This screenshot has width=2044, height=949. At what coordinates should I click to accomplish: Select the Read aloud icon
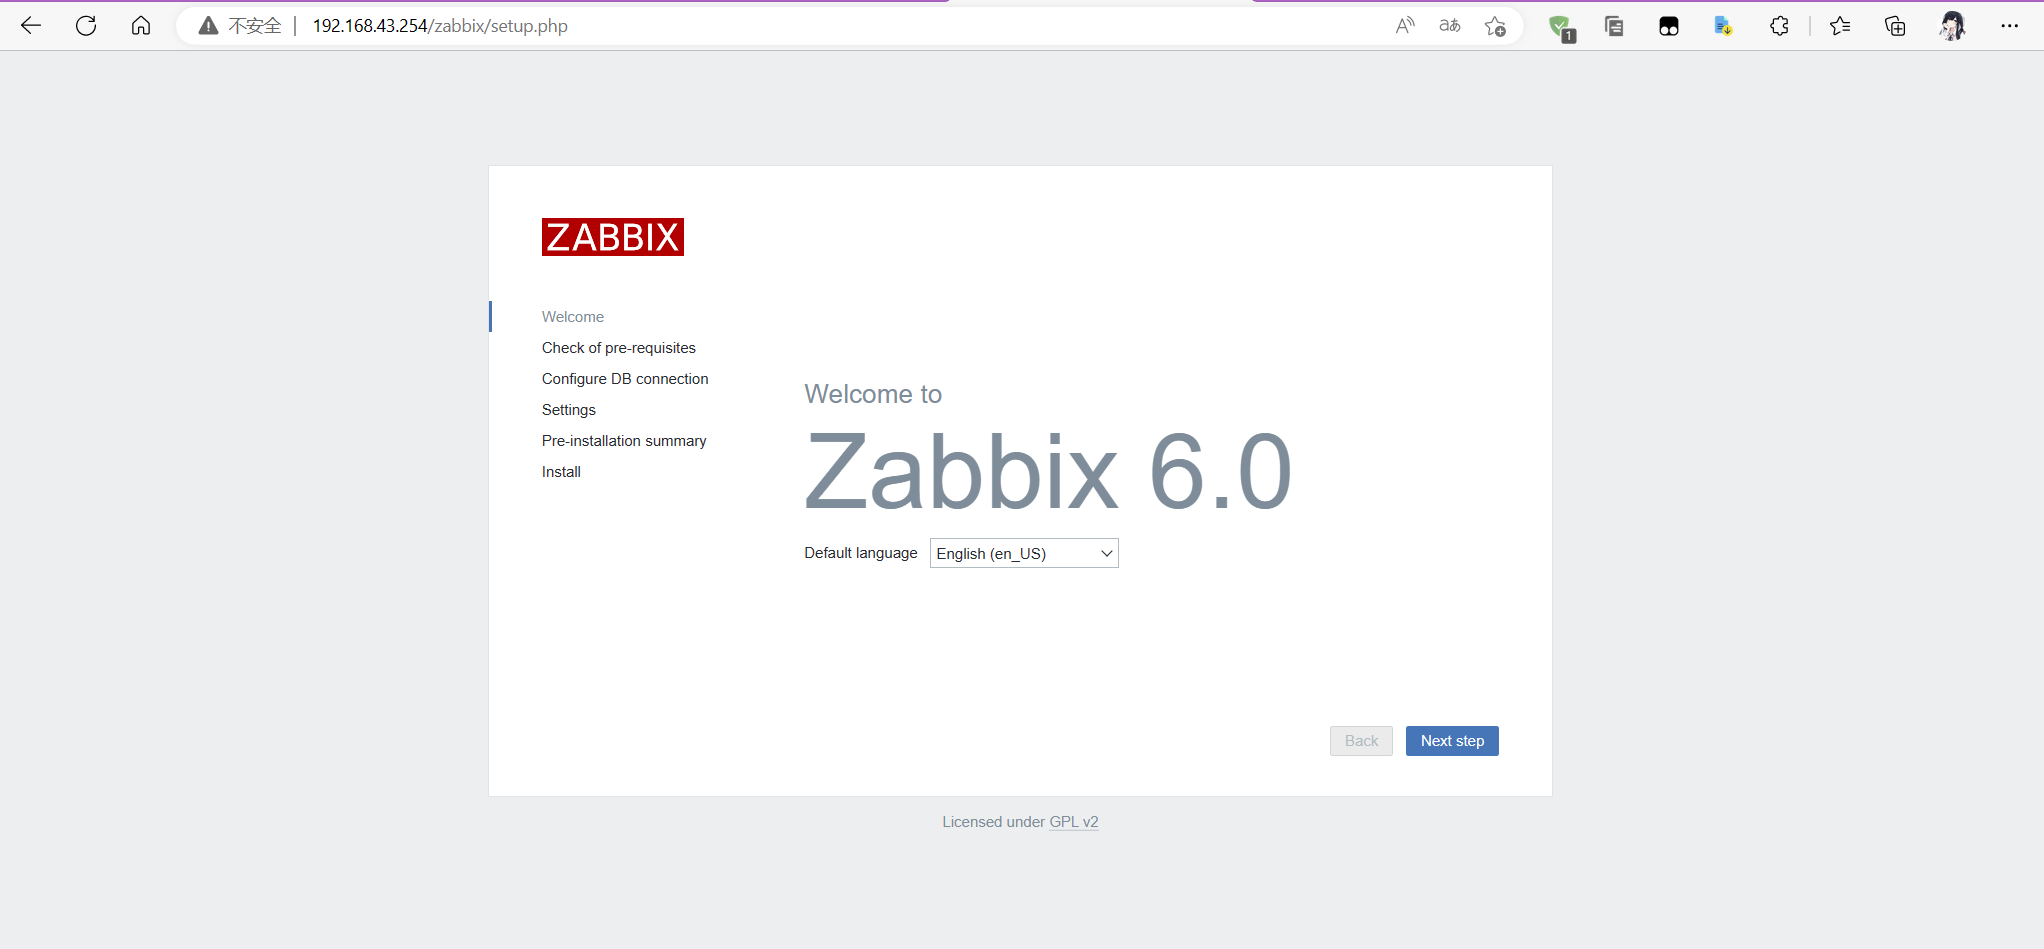click(x=1404, y=26)
